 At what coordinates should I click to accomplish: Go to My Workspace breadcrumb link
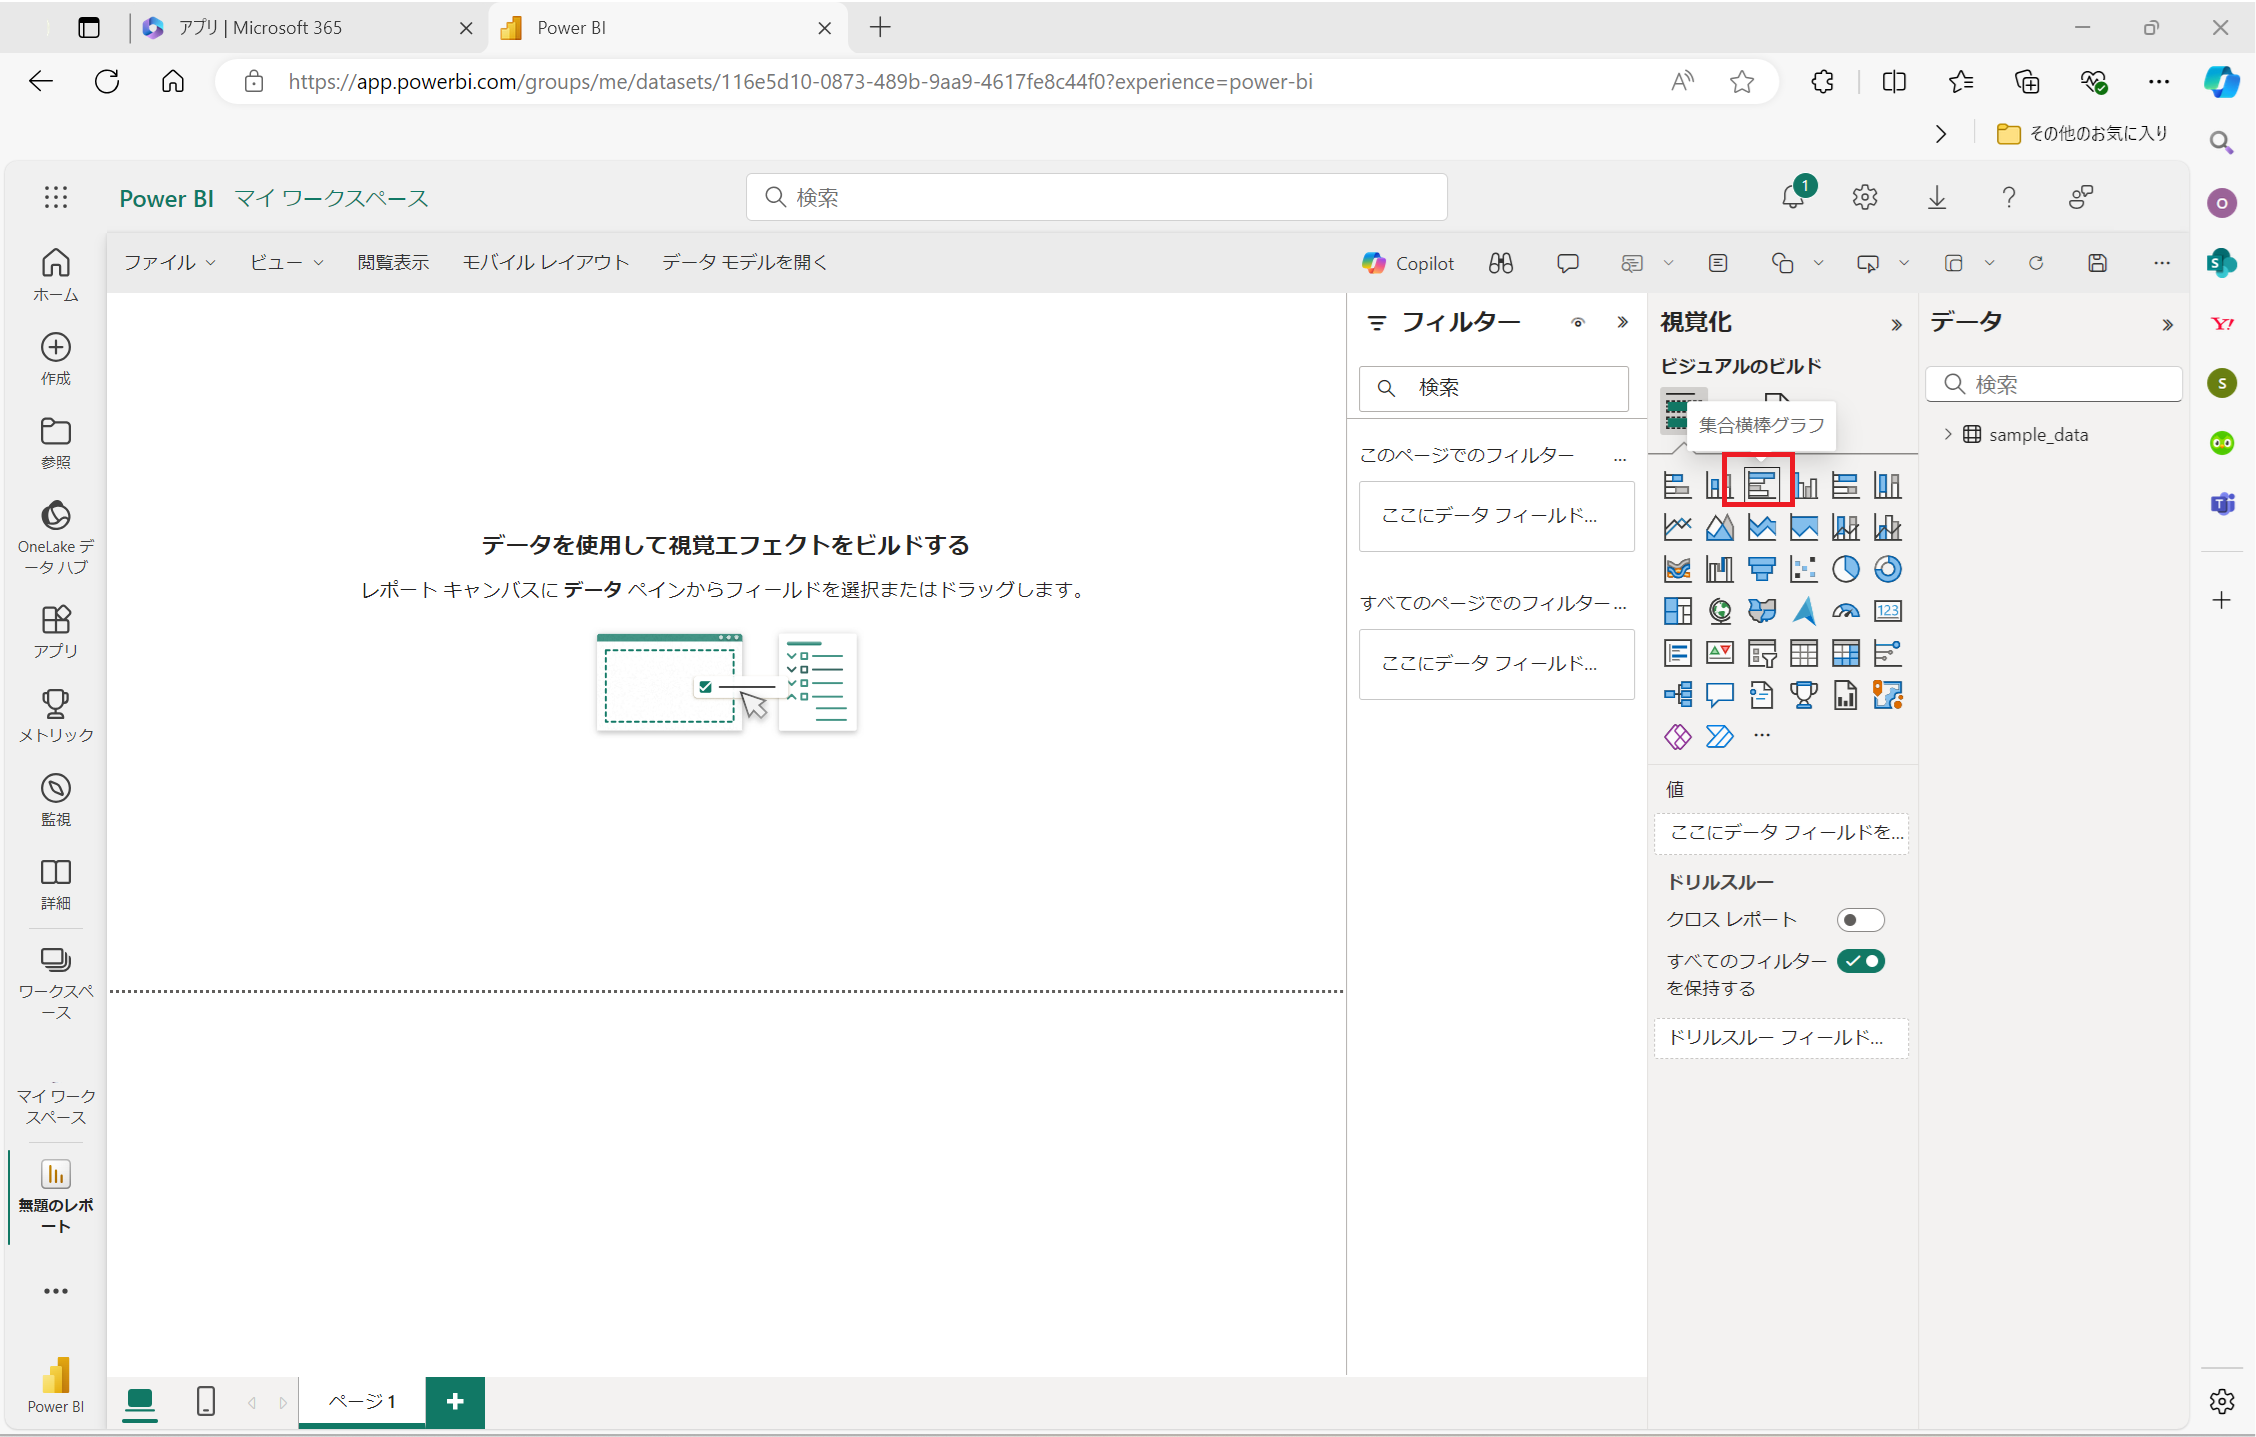click(331, 198)
